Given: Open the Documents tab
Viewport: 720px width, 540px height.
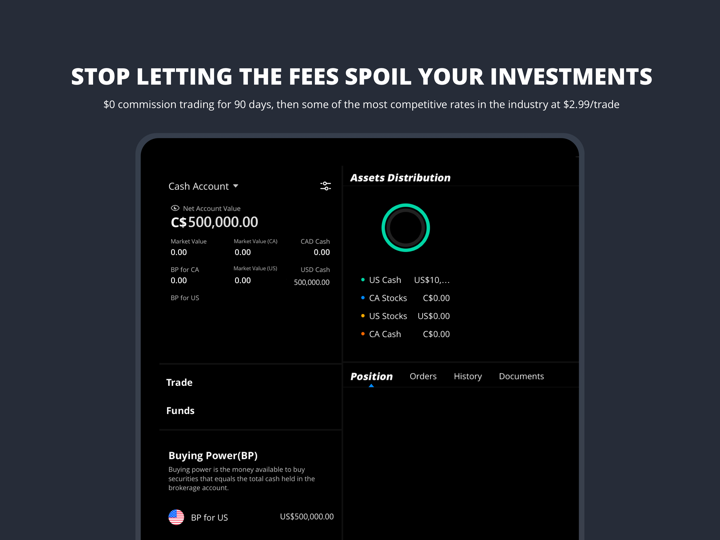Looking at the screenshot, I should (521, 376).
